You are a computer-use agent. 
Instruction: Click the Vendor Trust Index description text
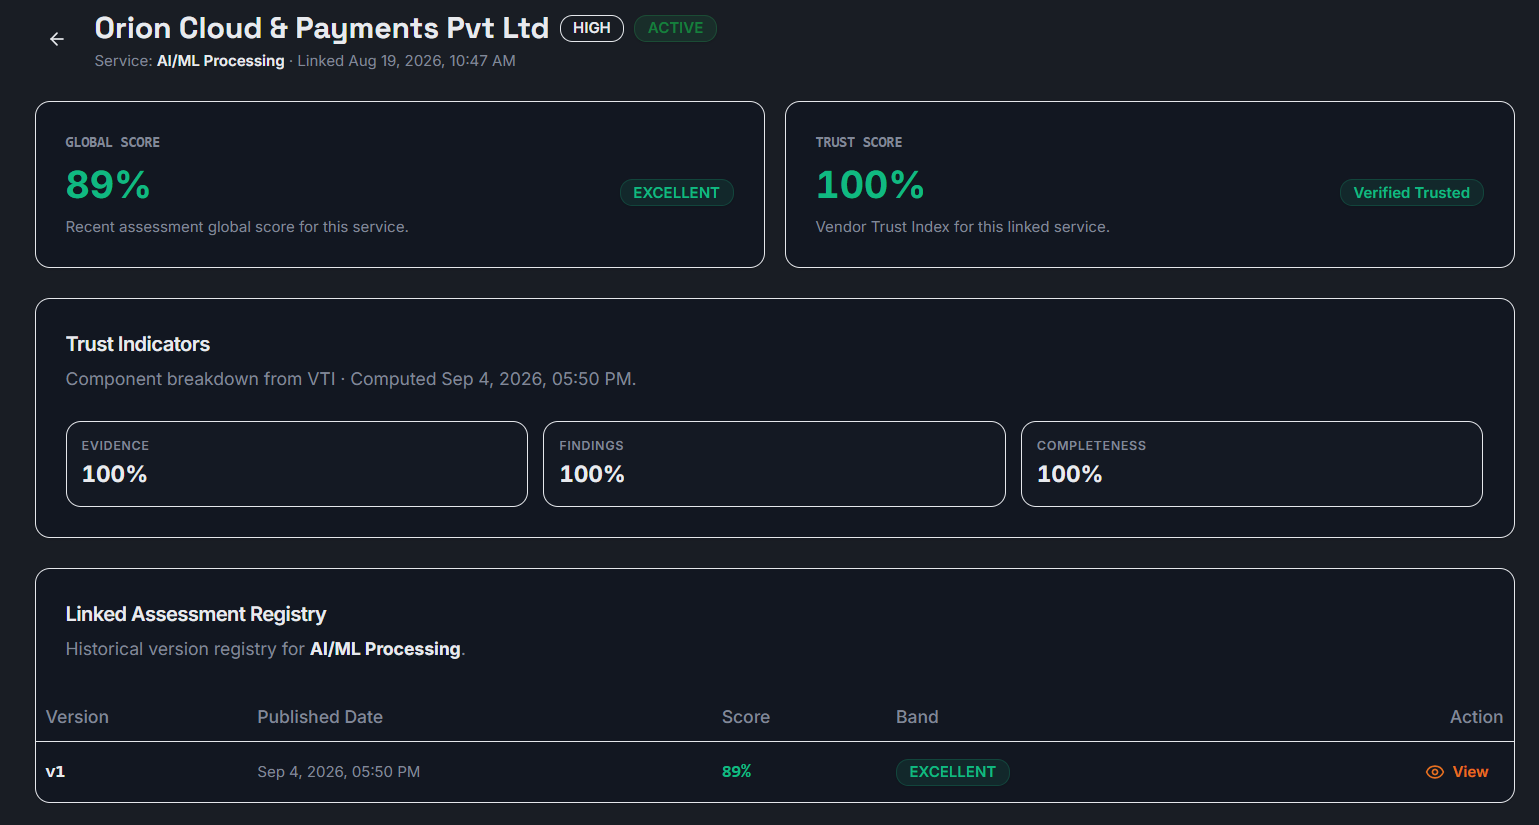963,227
